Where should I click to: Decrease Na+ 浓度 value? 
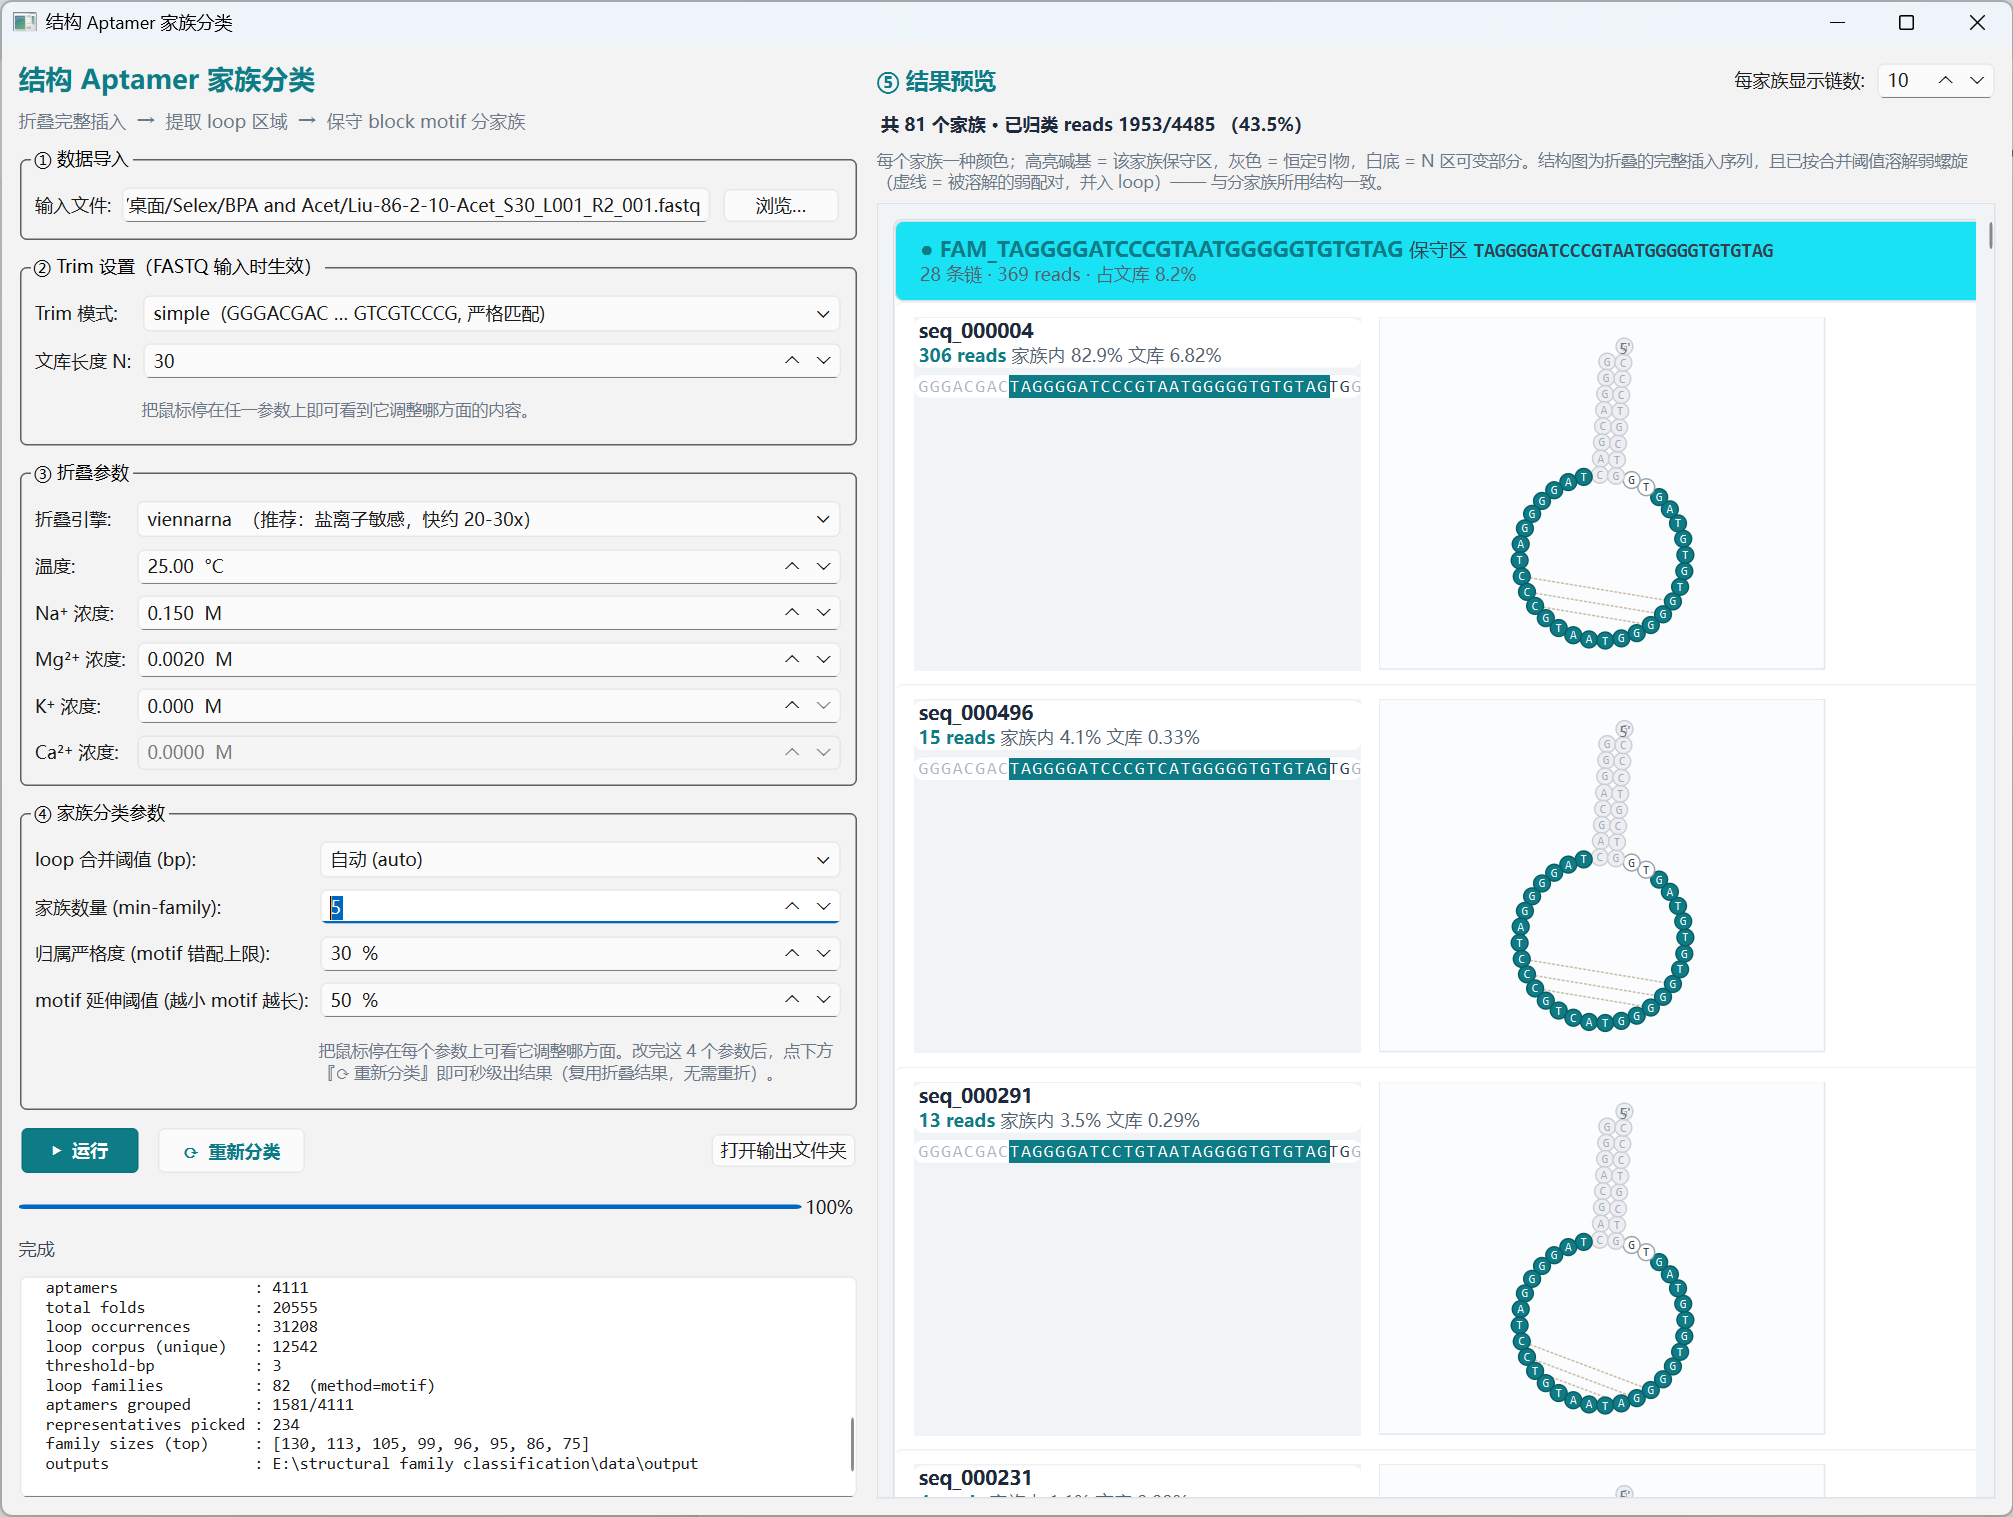[x=823, y=613]
